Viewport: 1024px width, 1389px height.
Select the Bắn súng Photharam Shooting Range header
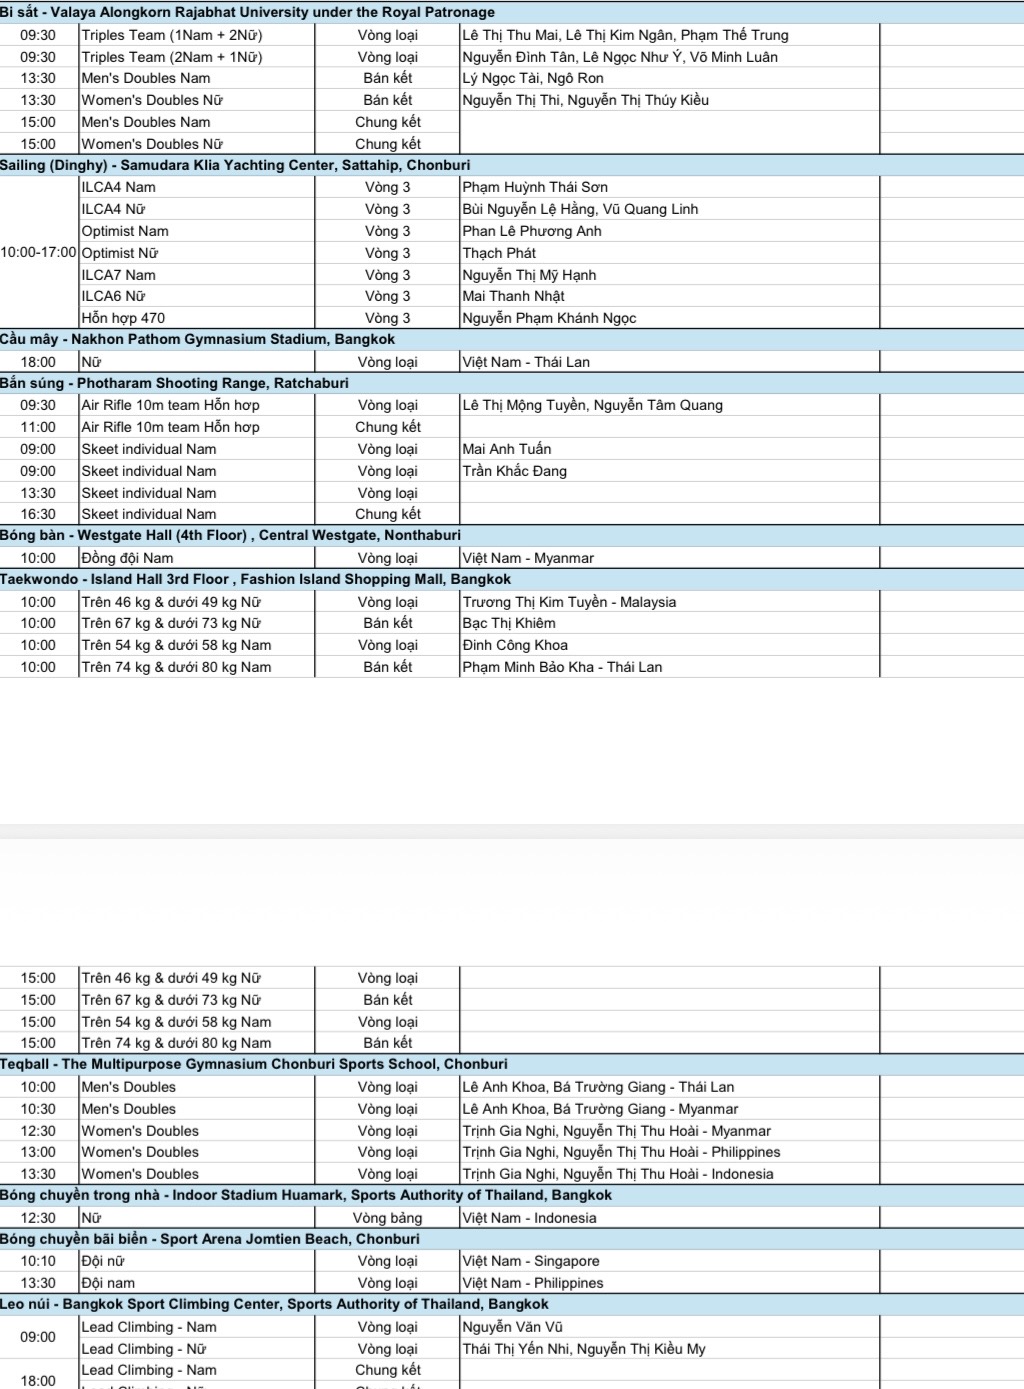tap(175, 383)
